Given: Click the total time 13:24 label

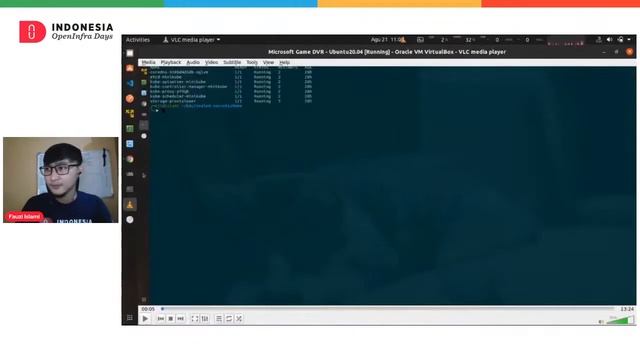Looking at the screenshot, I should pyautogui.click(x=627, y=309).
